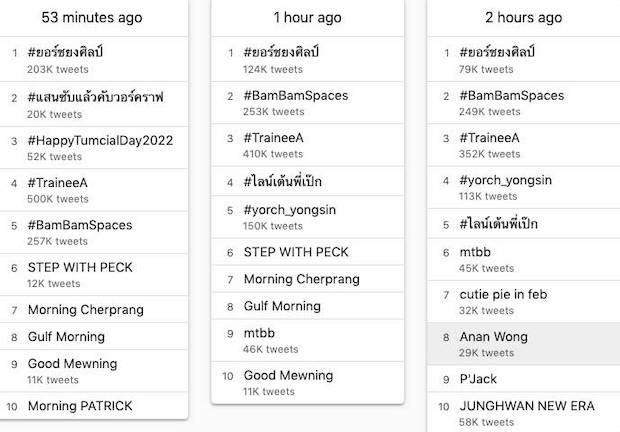Click the Anan Wong trend entry
620x432 pixels.
494,337
